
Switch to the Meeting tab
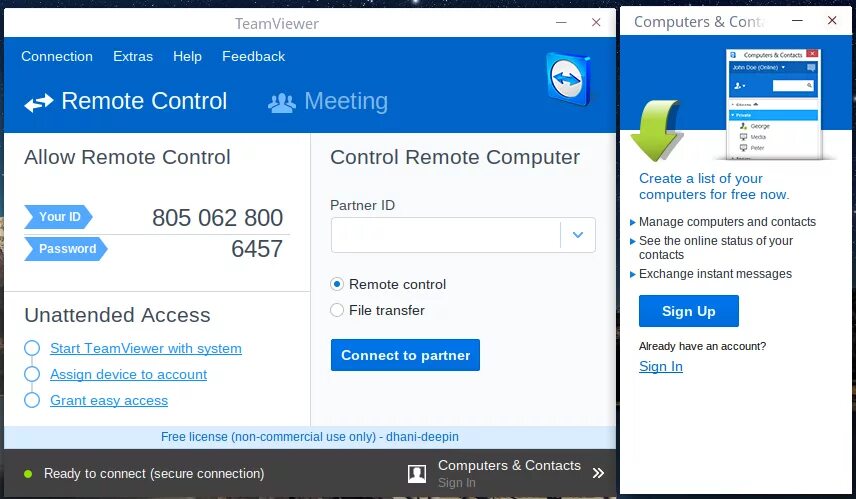pos(328,102)
